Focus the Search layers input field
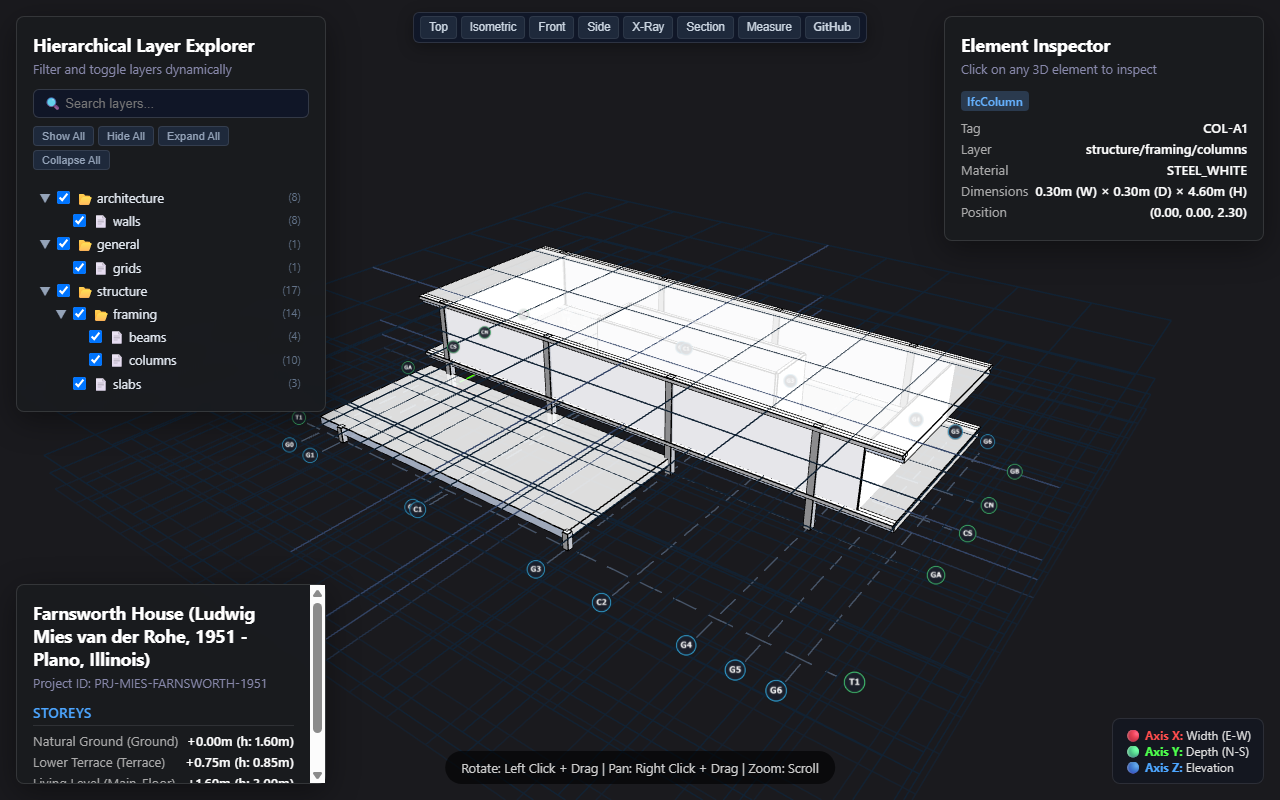This screenshot has height=800, width=1280. pos(171,103)
